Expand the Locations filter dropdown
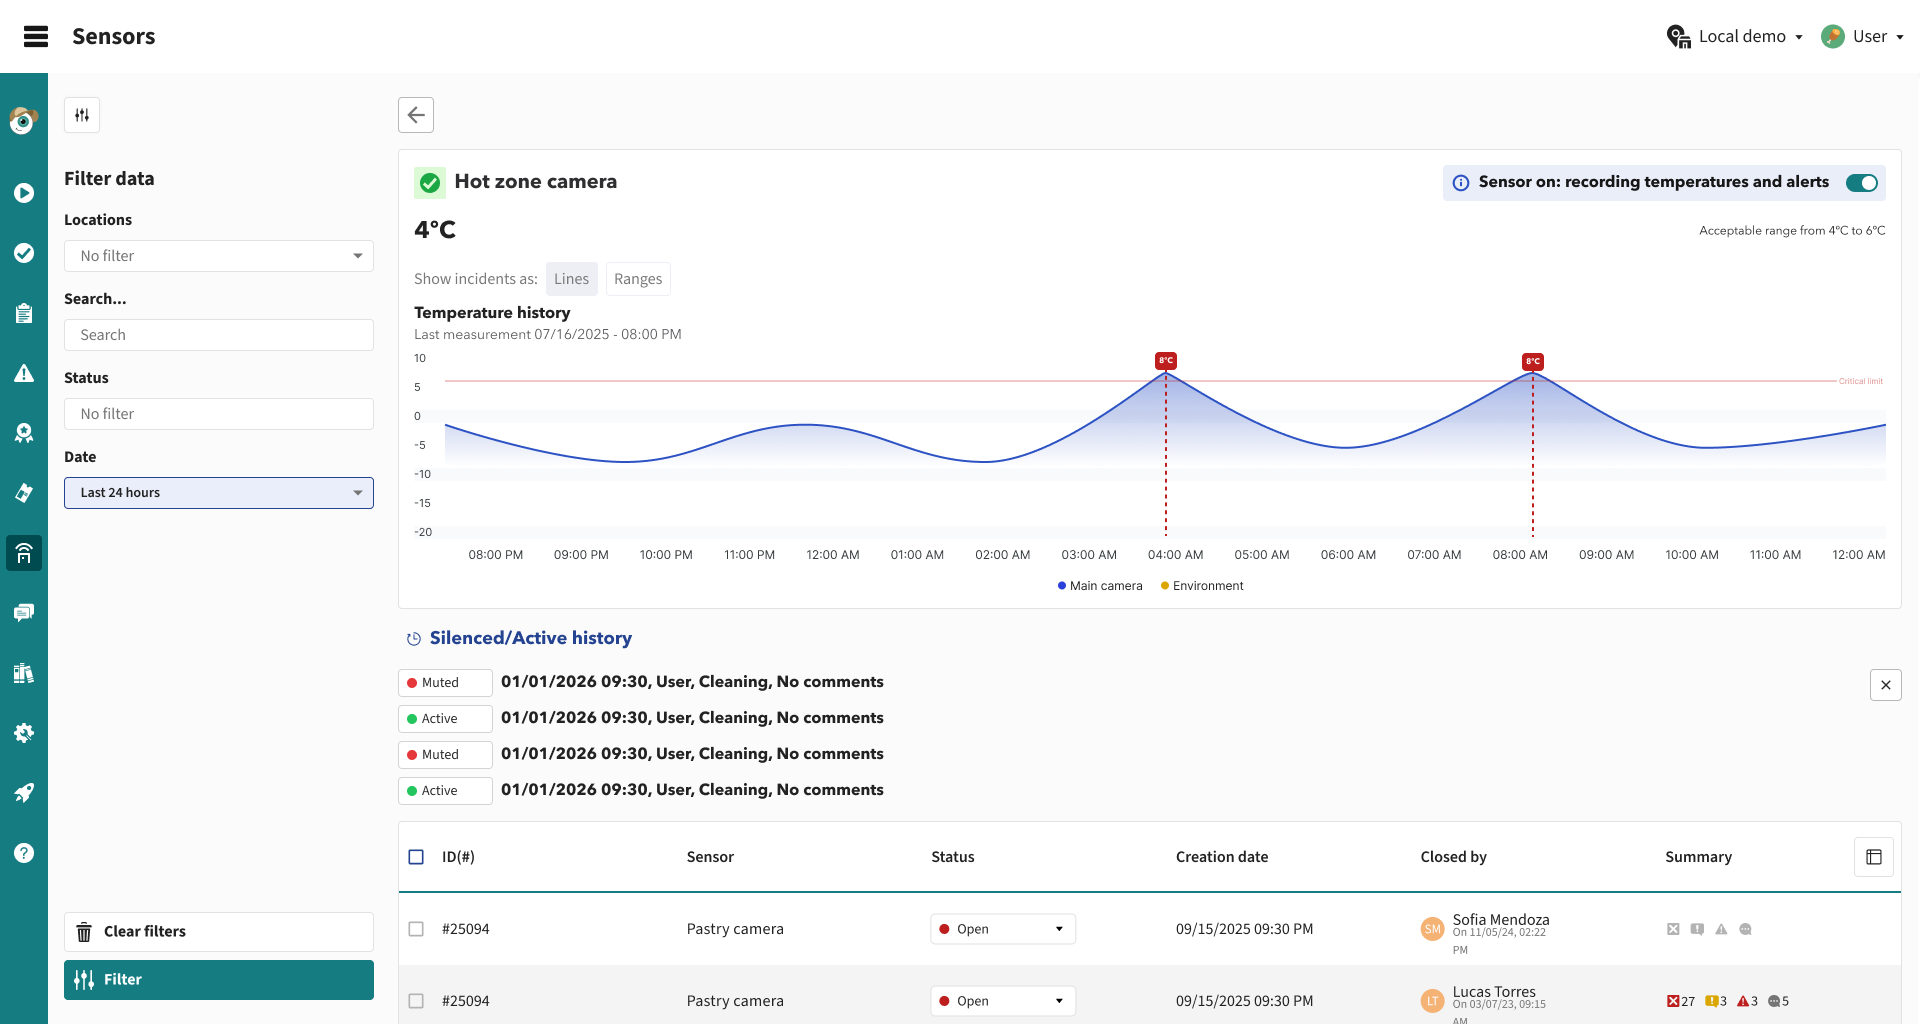 [219, 256]
